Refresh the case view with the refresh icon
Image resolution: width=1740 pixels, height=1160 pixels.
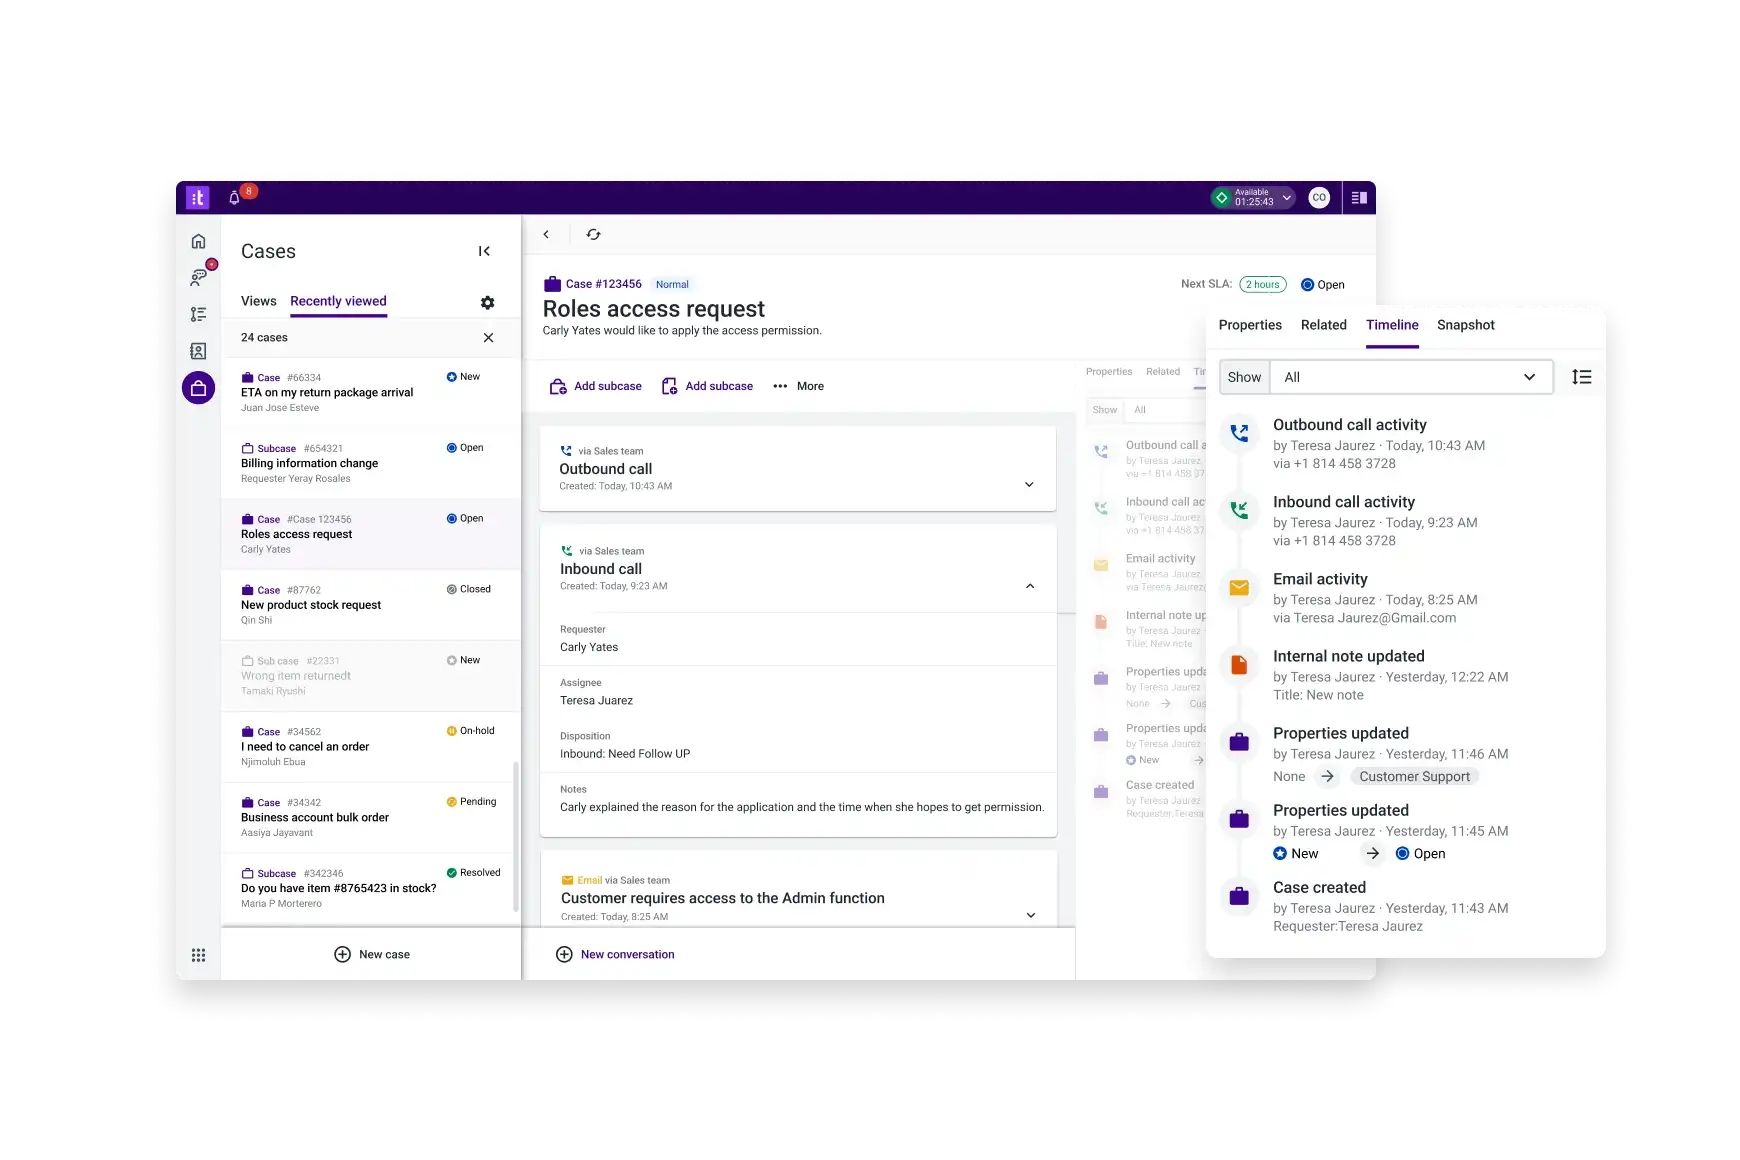click(593, 233)
